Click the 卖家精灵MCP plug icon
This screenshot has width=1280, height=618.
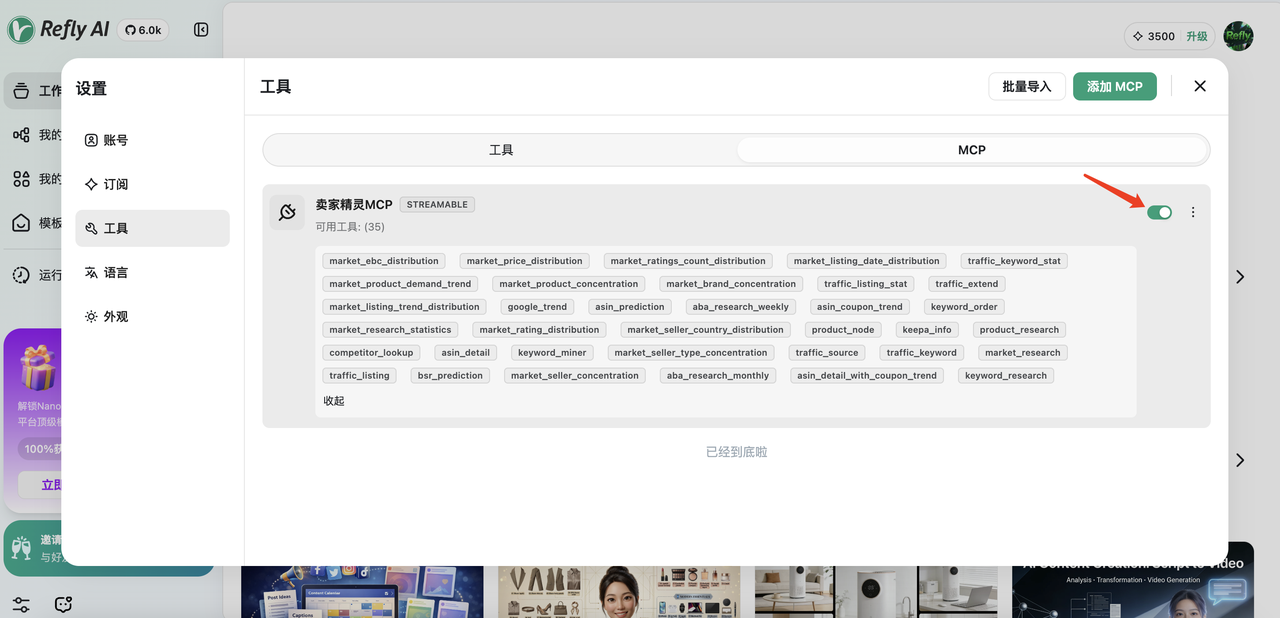pyautogui.click(x=287, y=212)
